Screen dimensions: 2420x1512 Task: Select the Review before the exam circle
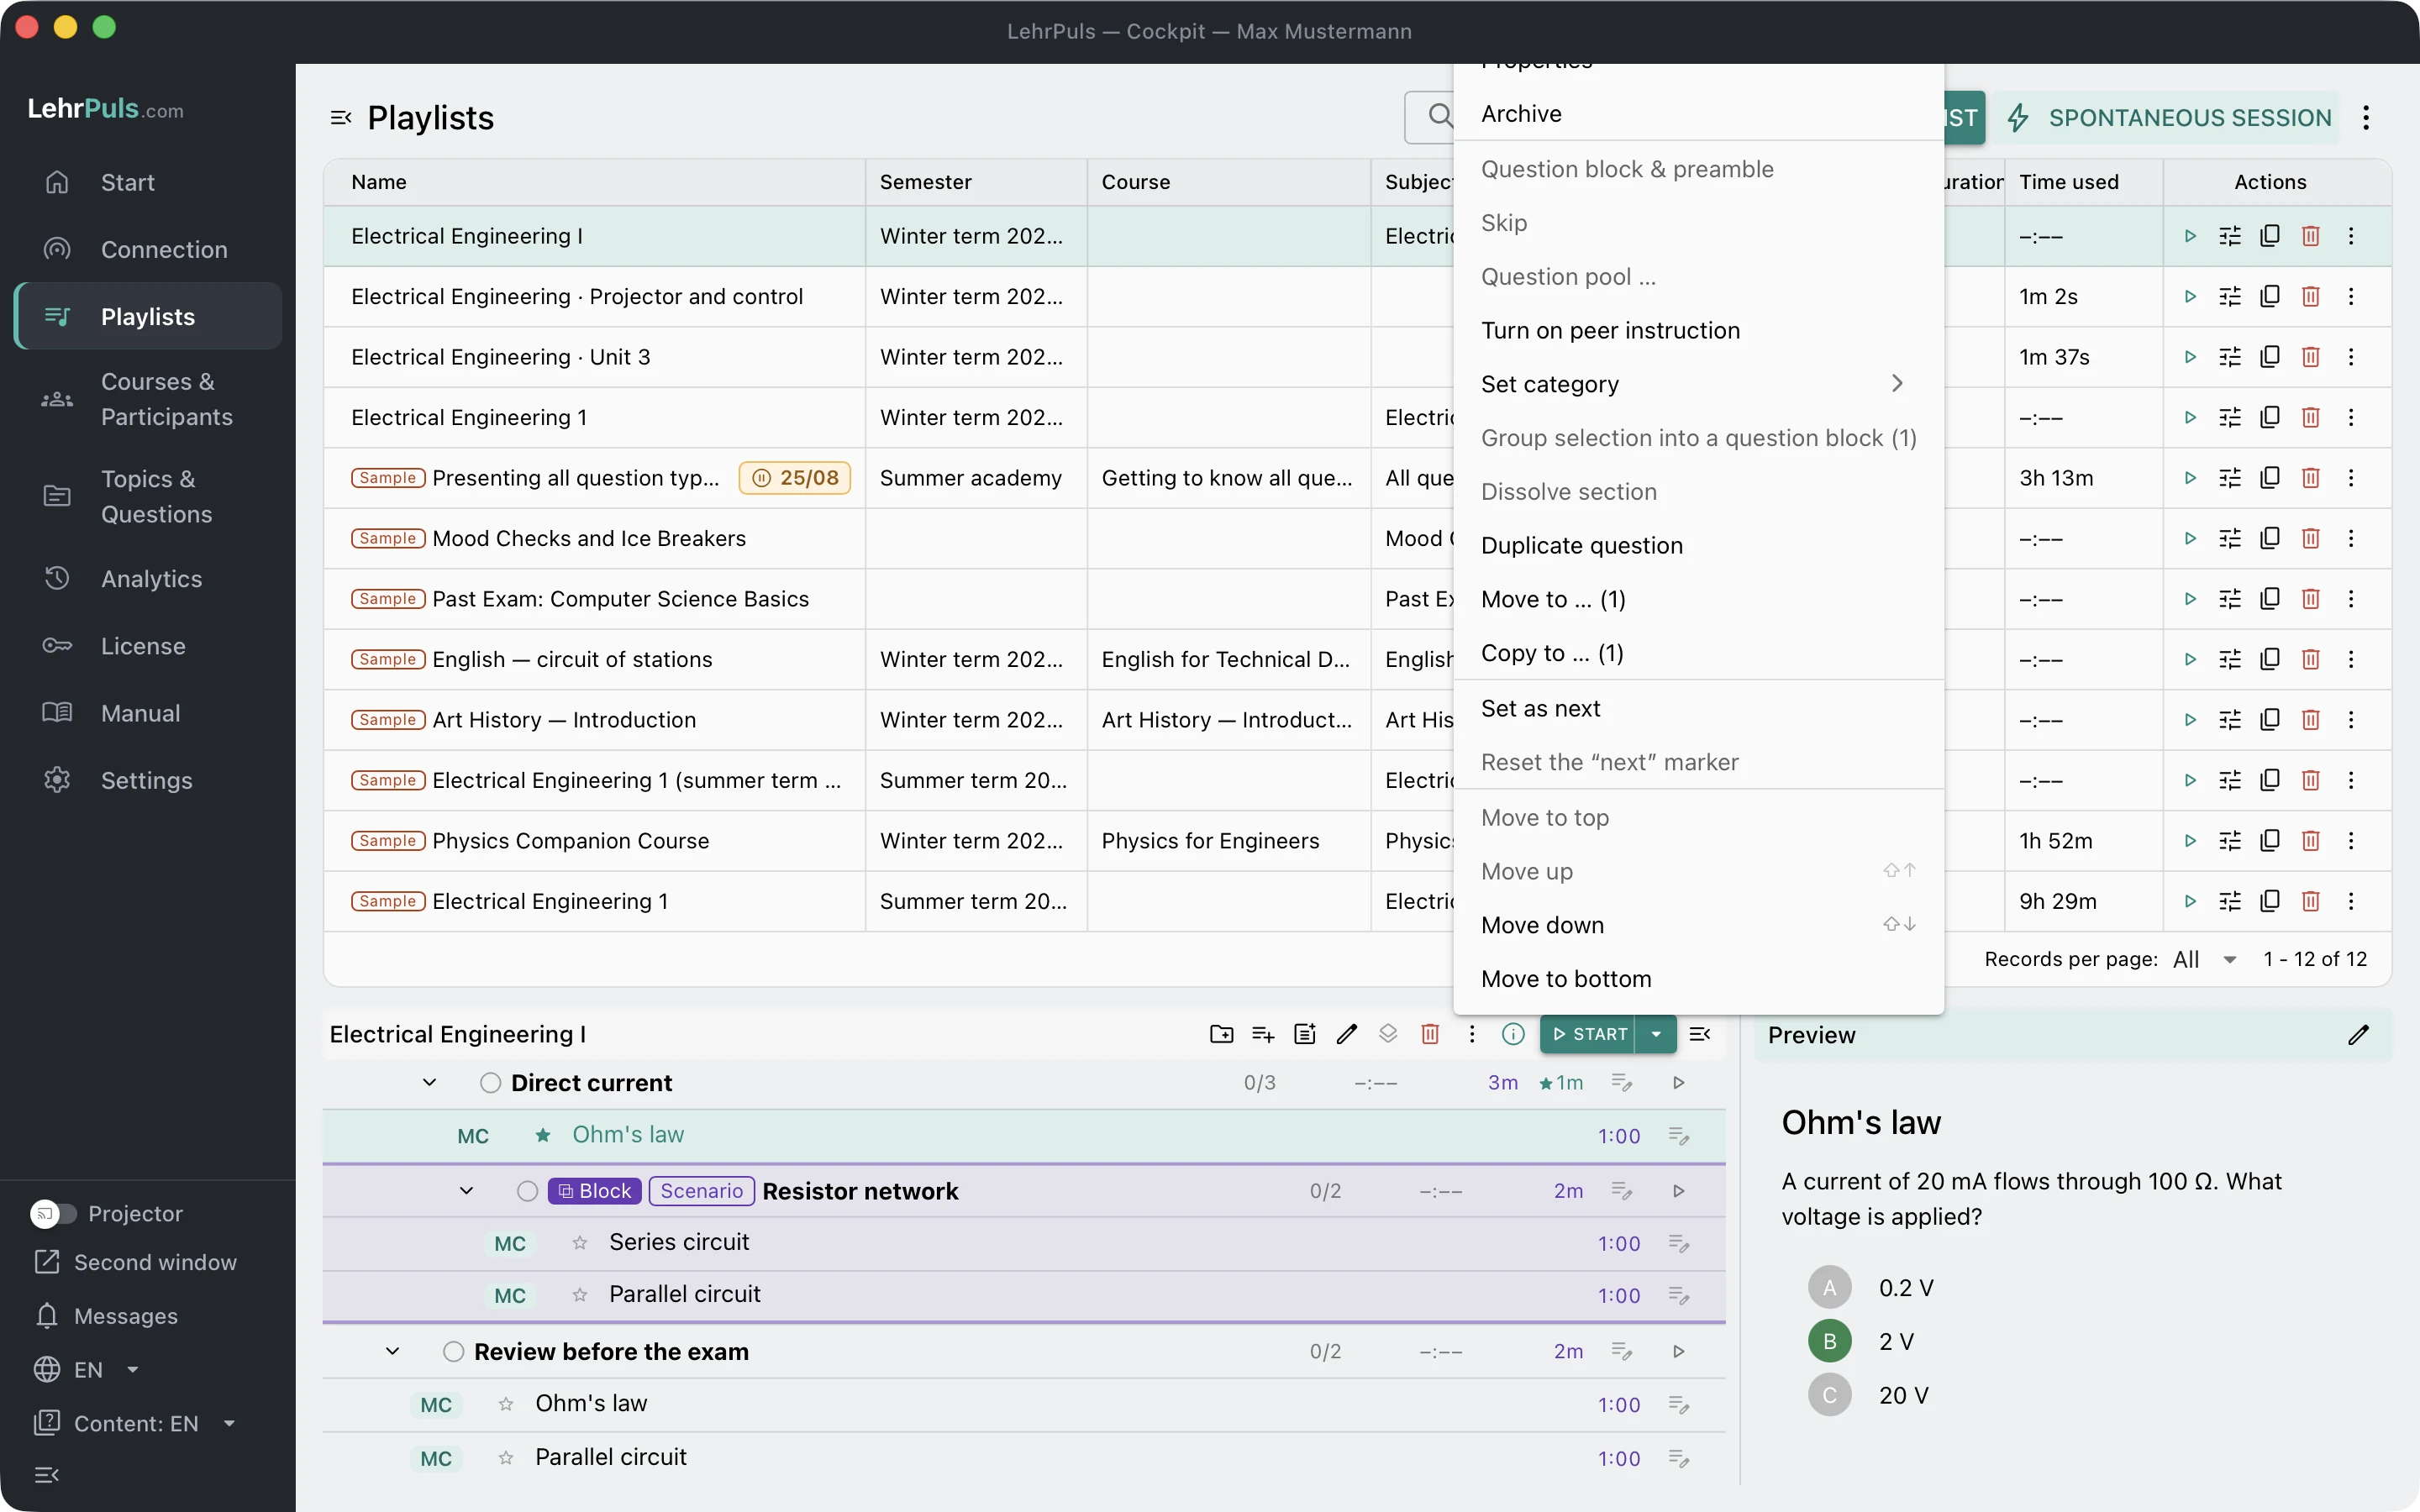pyautogui.click(x=453, y=1352)
